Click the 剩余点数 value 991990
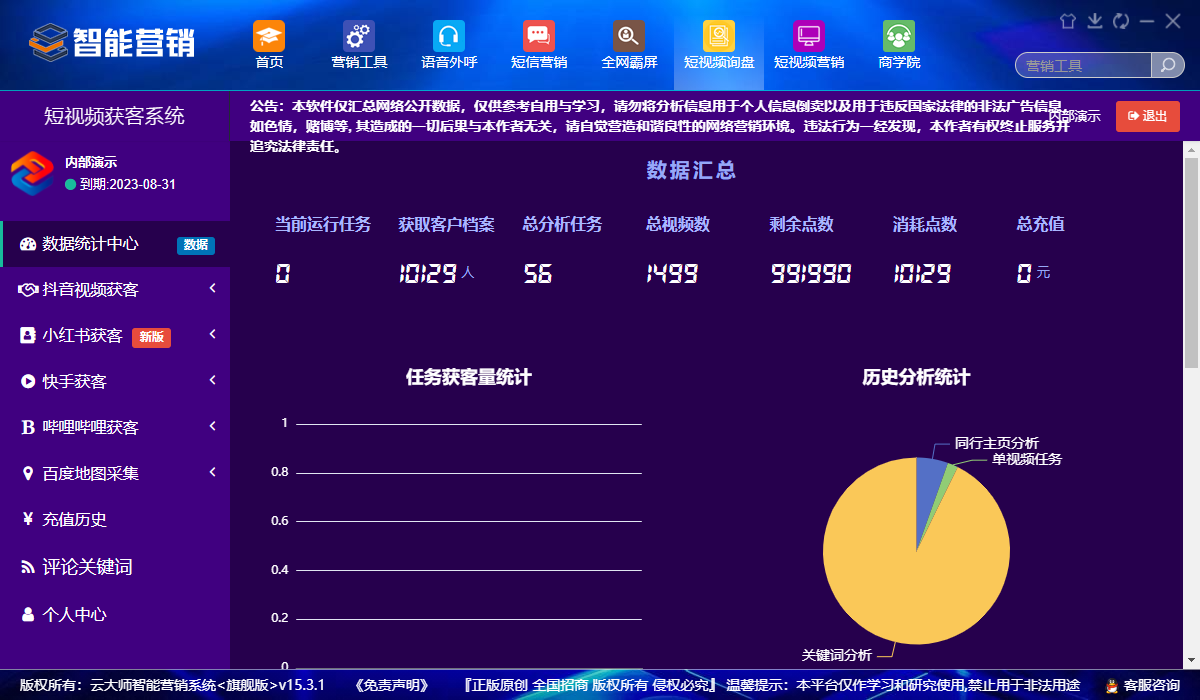 pos(810,273)
